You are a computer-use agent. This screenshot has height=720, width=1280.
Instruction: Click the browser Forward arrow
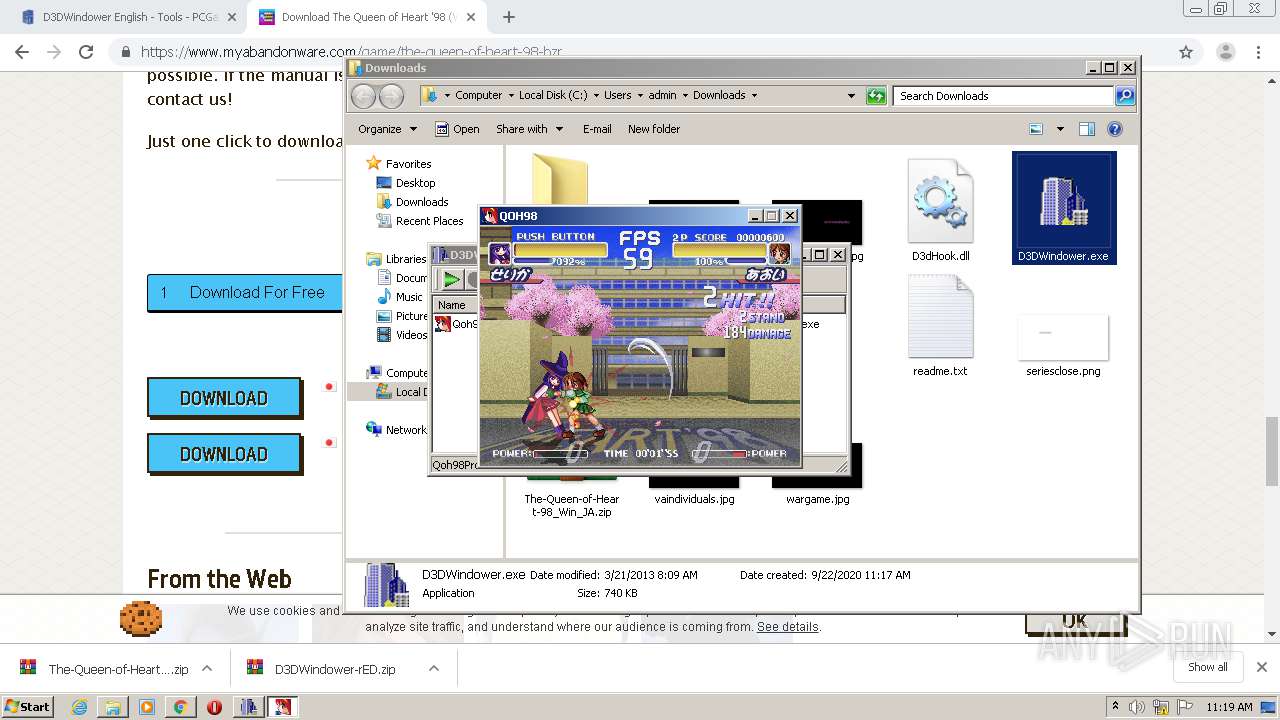coord(54,52)
